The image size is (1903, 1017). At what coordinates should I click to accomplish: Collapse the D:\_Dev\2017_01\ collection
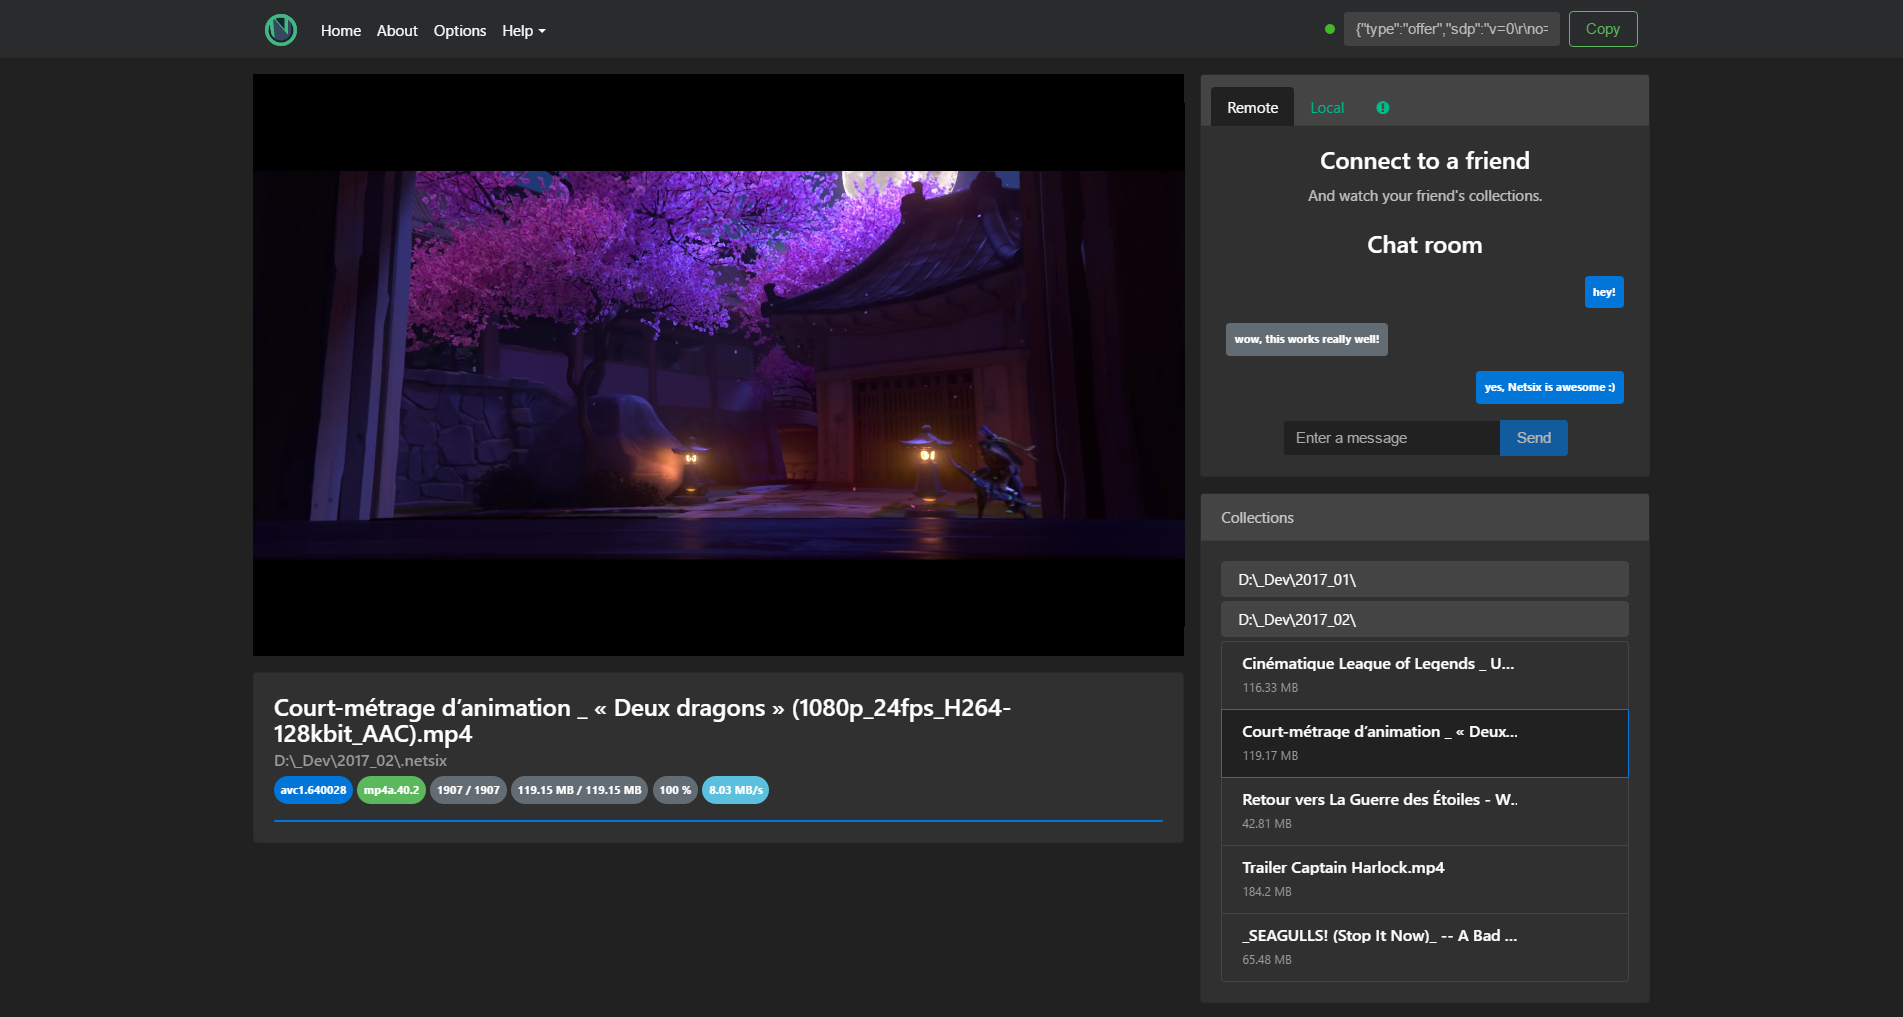pyautogui.click(x=1425, y=579)
